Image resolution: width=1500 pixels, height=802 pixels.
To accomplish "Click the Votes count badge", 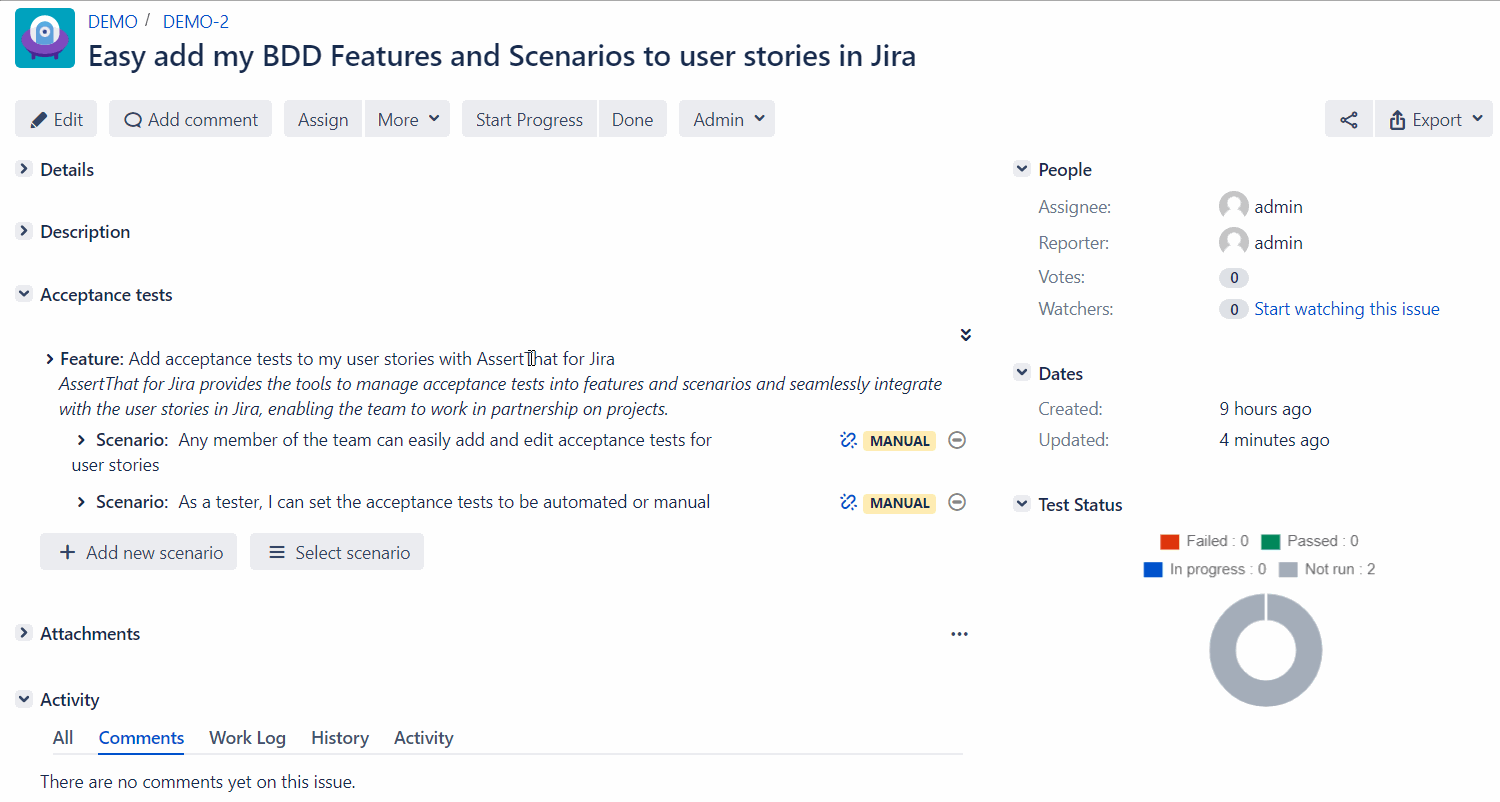I will tap(1234, 277).
